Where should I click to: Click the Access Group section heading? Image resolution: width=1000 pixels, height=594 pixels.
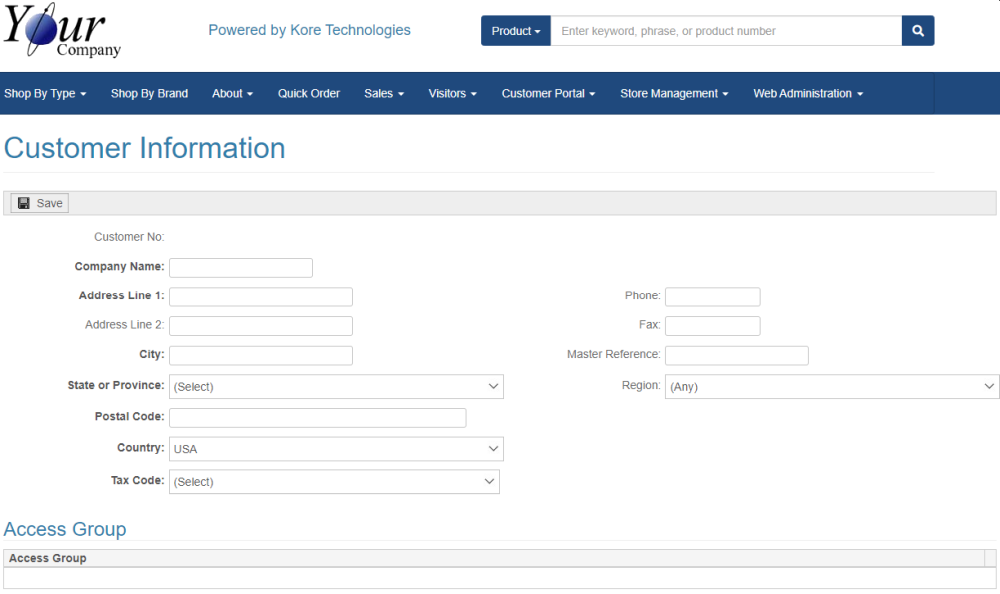click(x=65, y=529)
